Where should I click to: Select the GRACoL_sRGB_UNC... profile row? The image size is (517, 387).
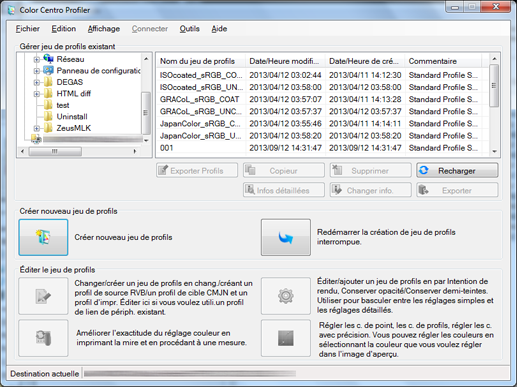point(322,111)
